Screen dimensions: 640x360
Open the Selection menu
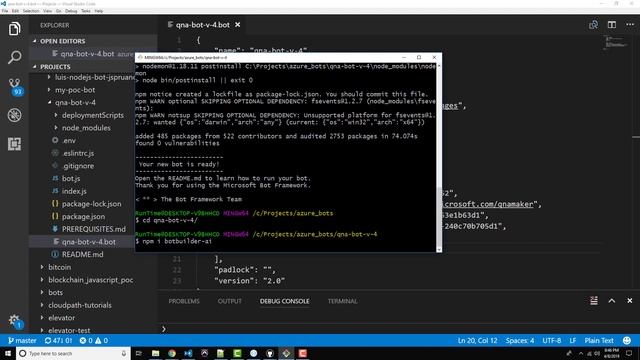tap(31, 11)
